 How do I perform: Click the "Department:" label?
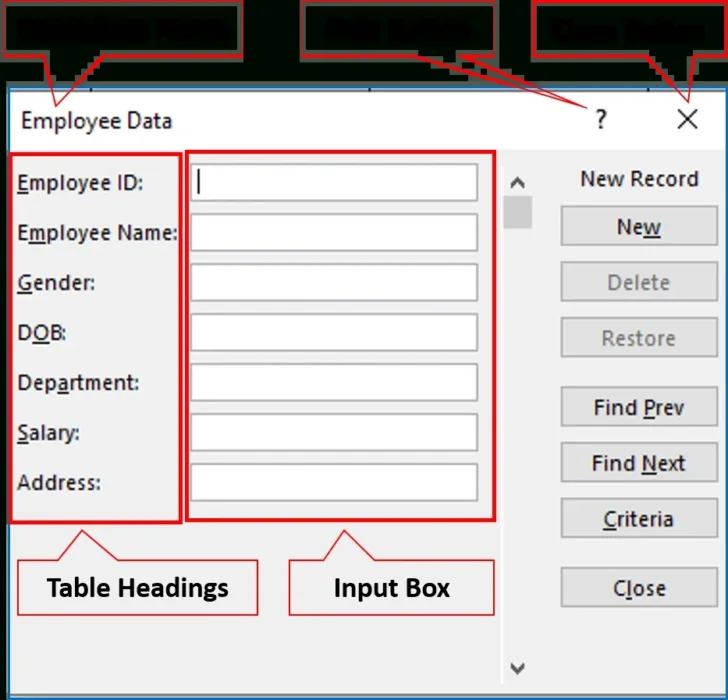(x=78, y=383)
